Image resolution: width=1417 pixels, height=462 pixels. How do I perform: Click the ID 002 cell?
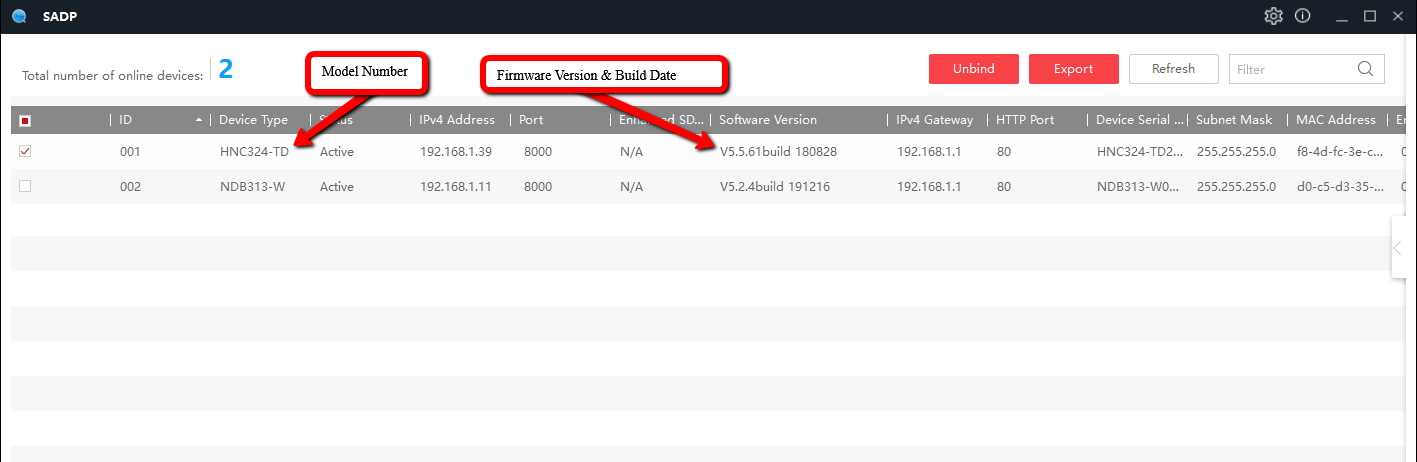tap(130, 186)
